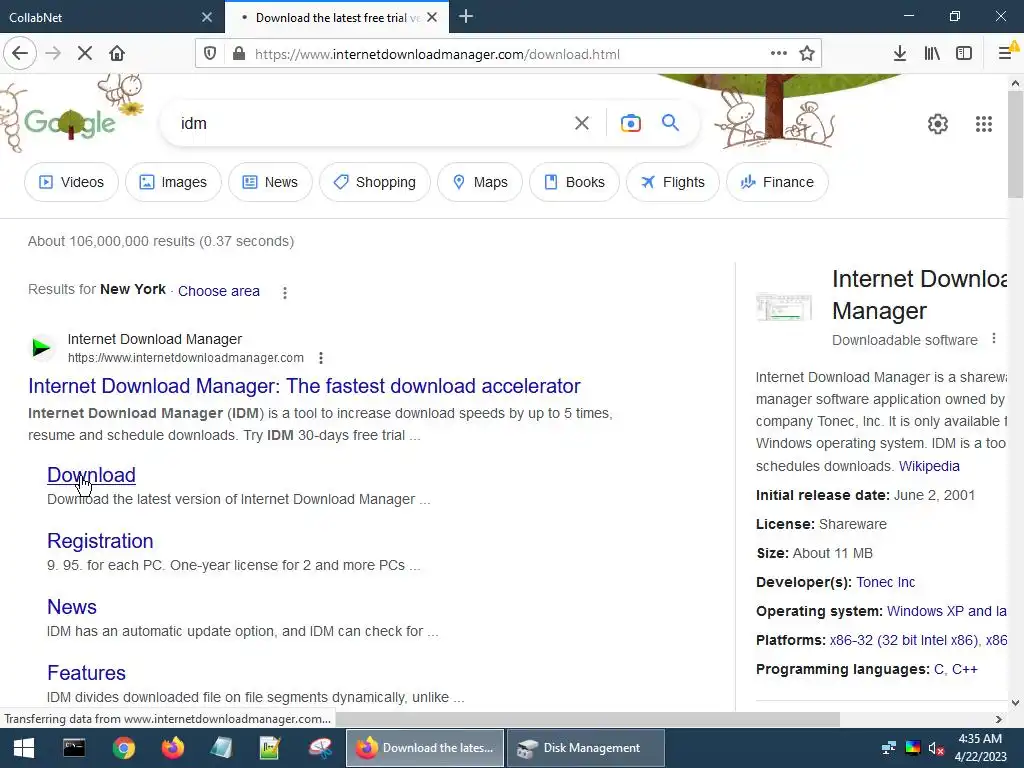Stop loading the page
1024x768 pixels.
pos(85,53)
